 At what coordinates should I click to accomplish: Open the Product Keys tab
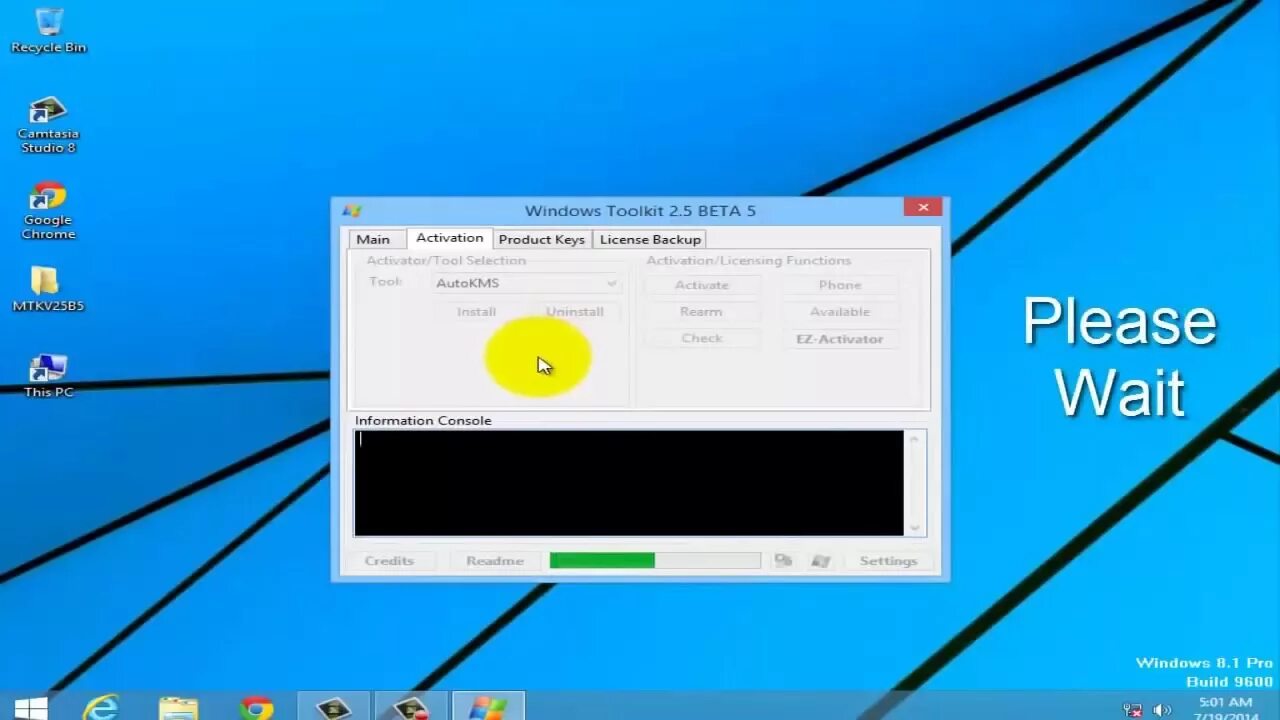(542, 239)
